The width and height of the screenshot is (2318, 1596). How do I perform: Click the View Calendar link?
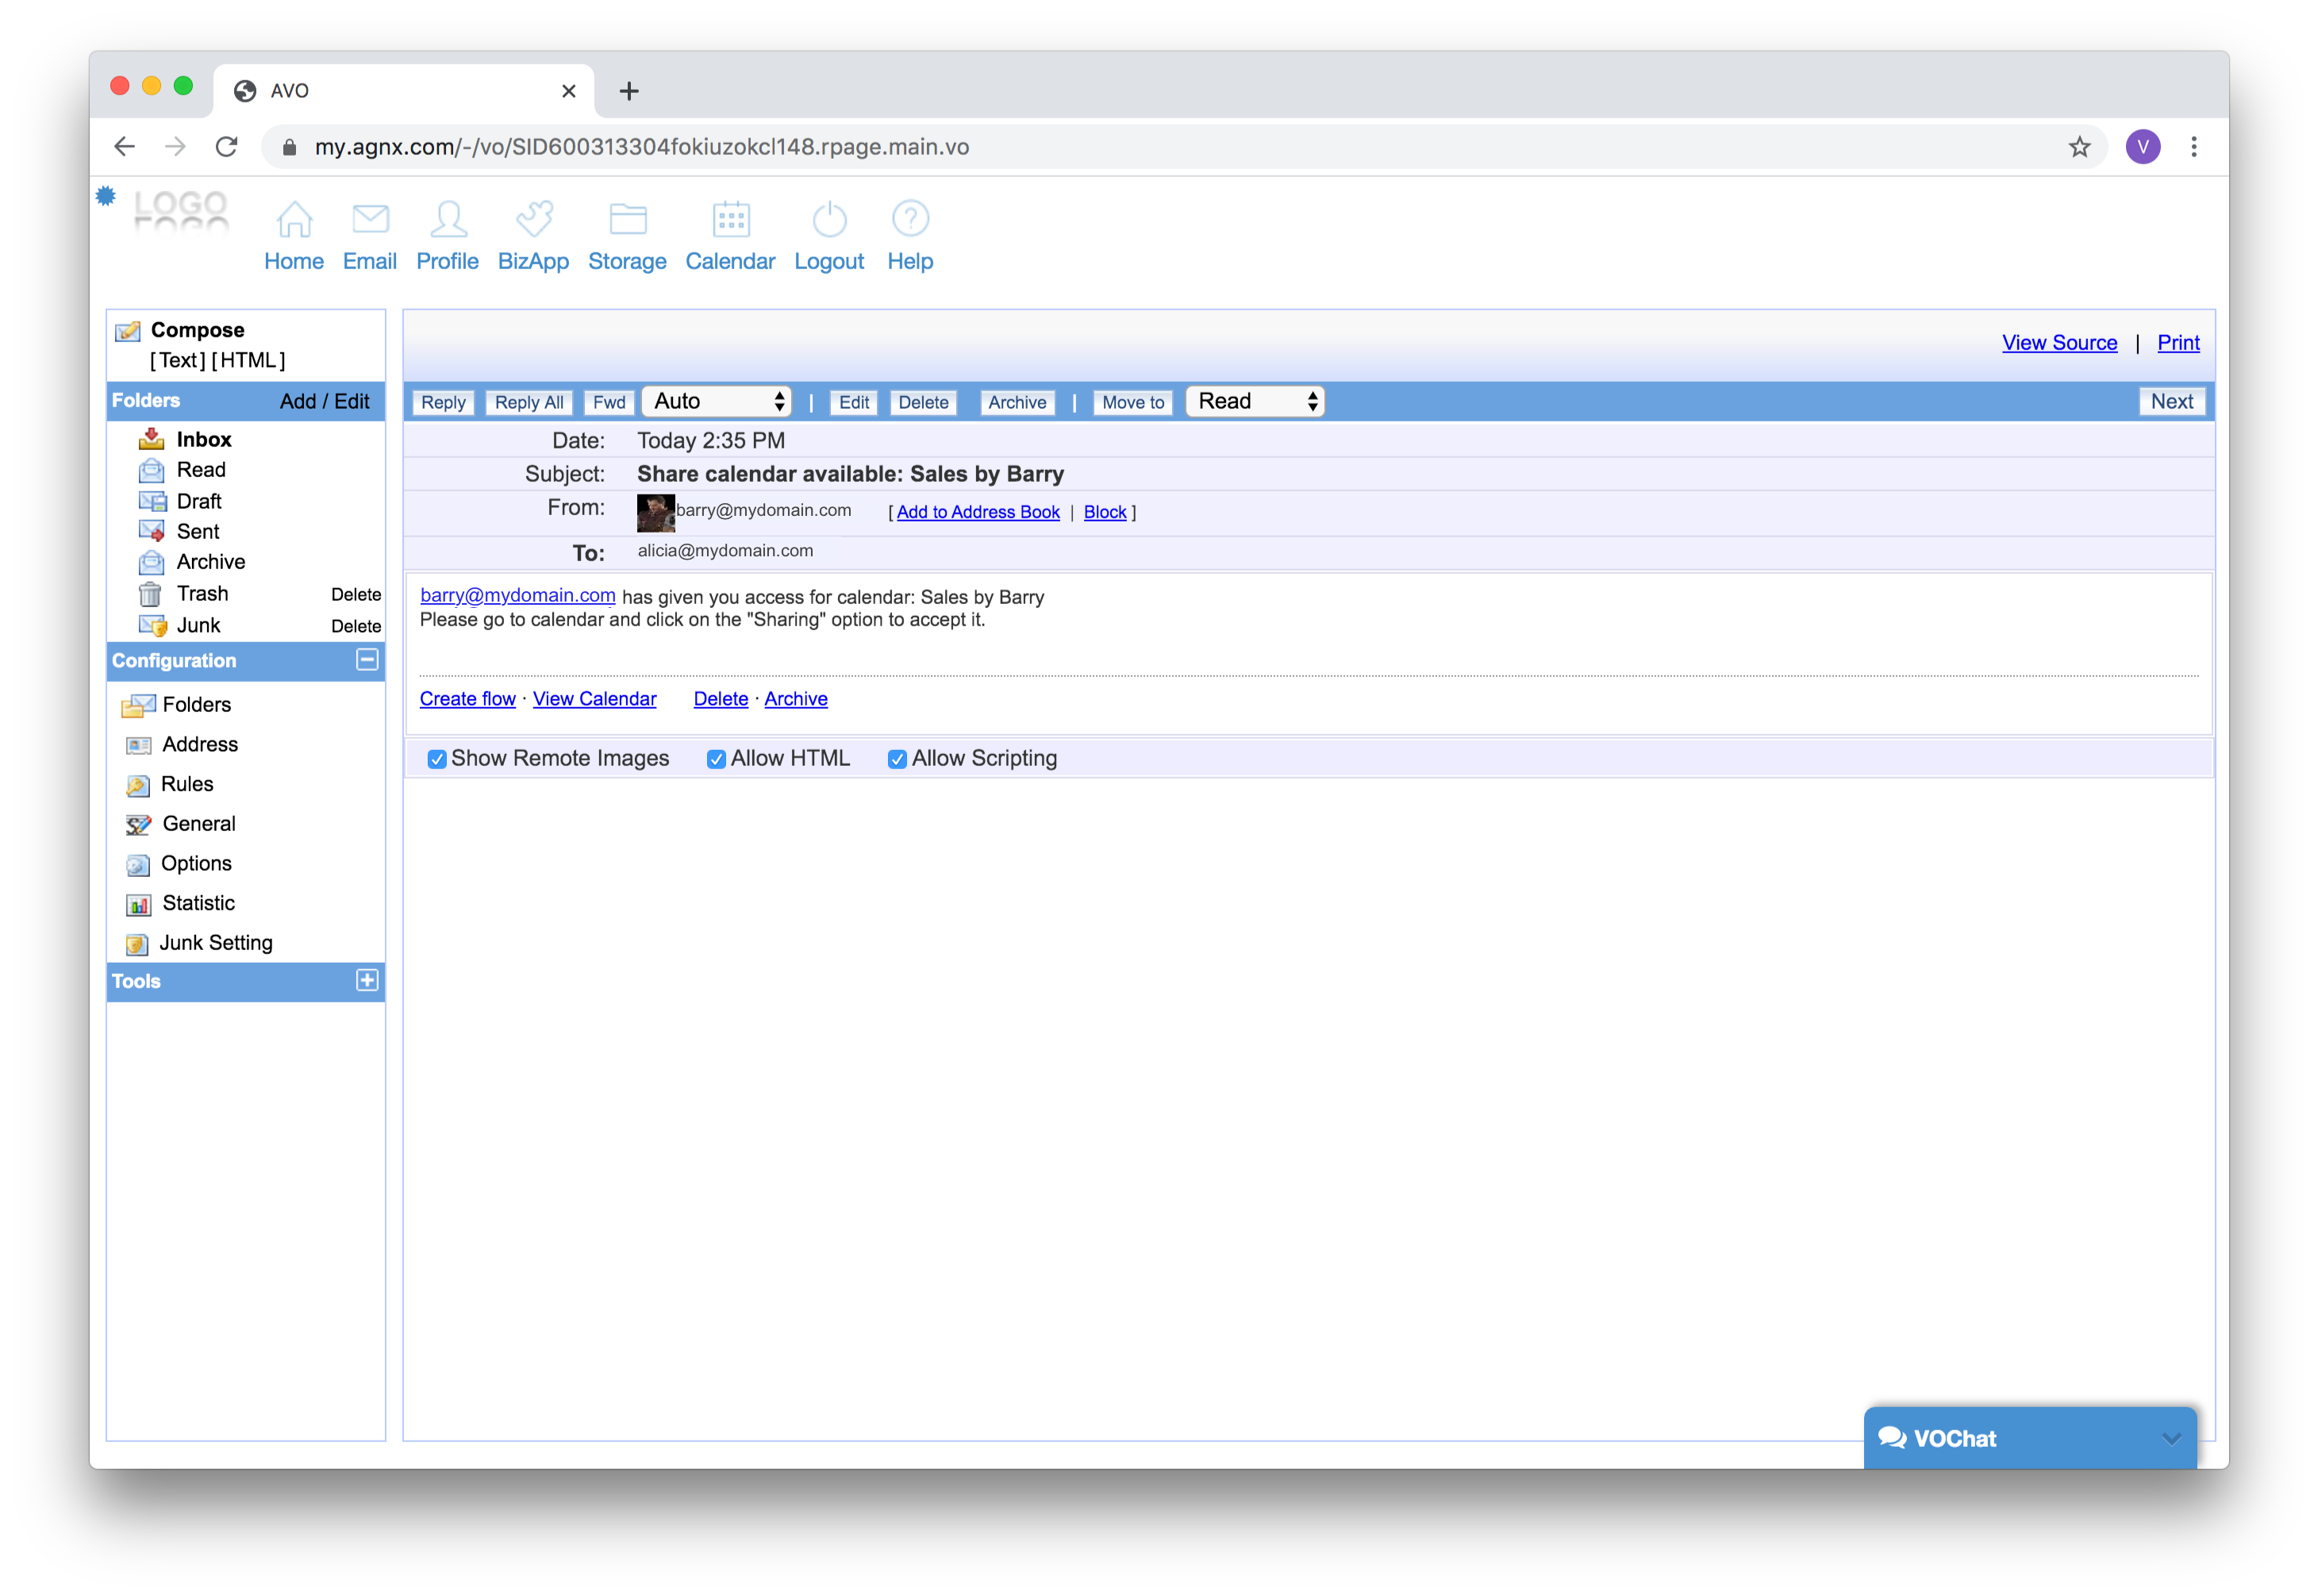point(594,699)
